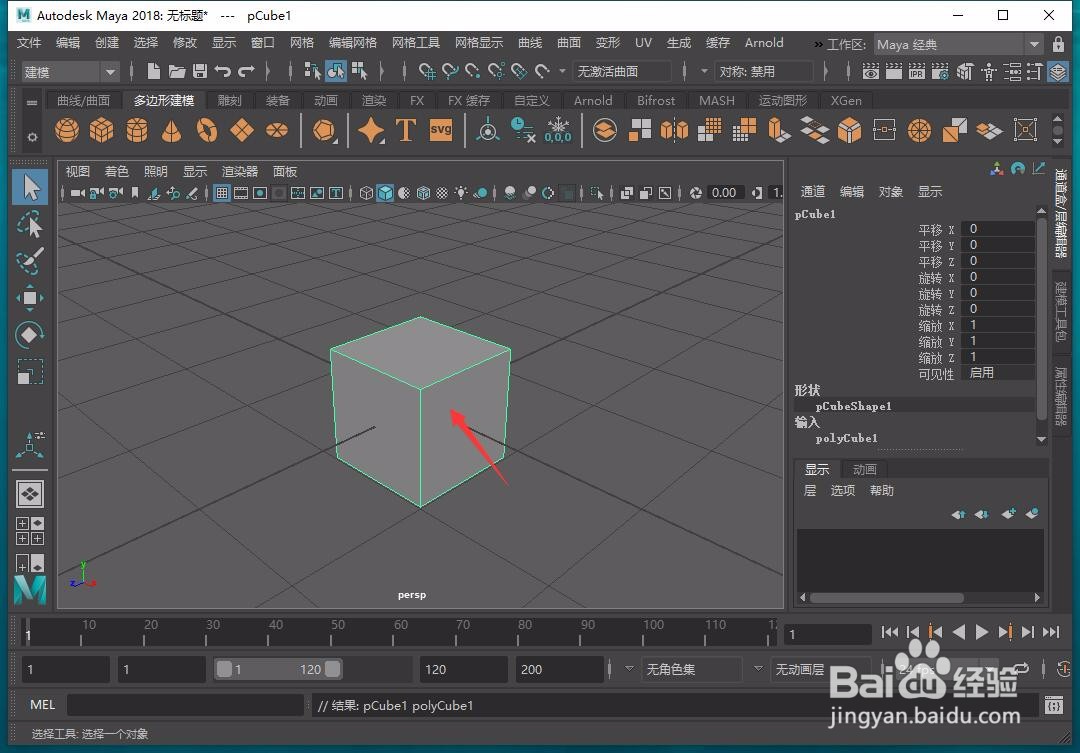
Task: Select the Move tool in toolbox
Action: tap(30, 298)
